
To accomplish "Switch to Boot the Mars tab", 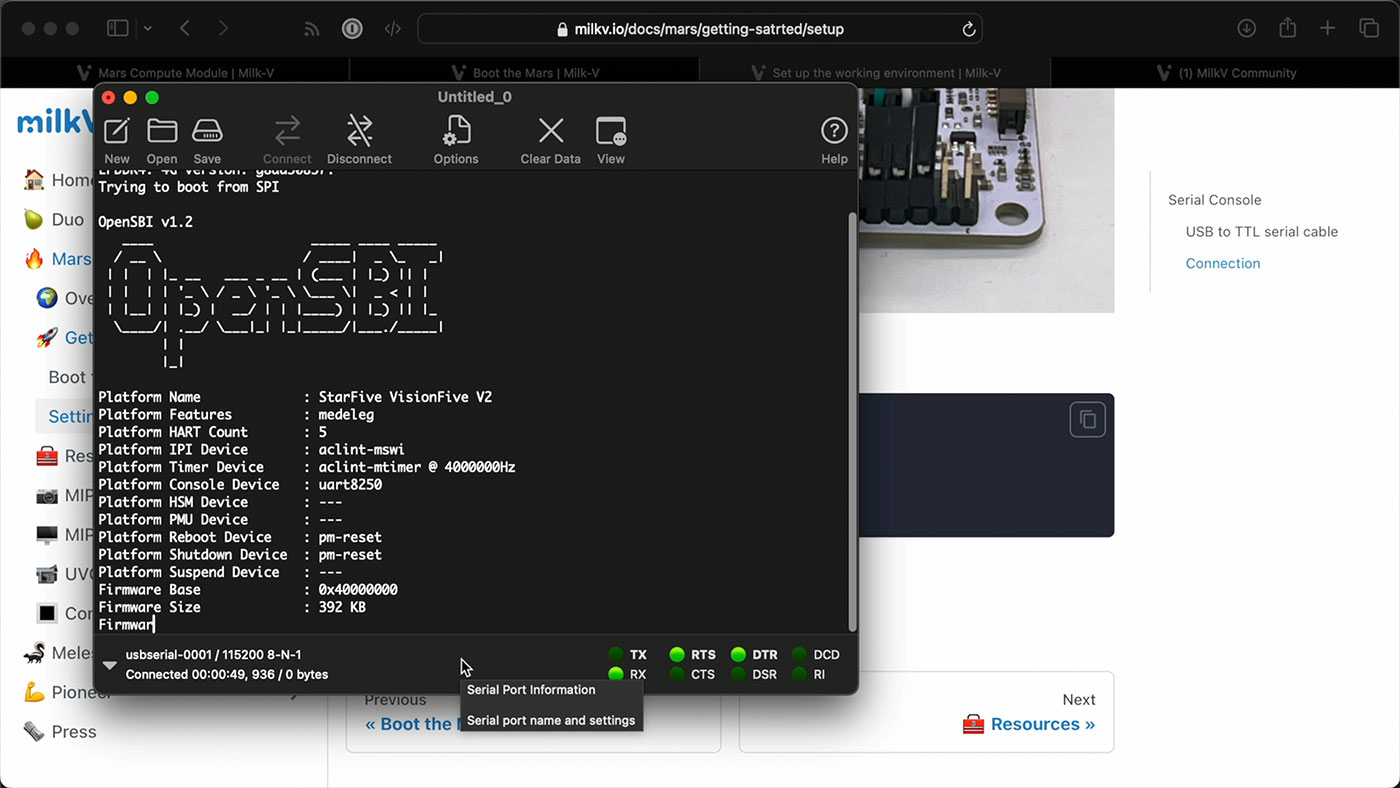I will (x=525, y=73).
